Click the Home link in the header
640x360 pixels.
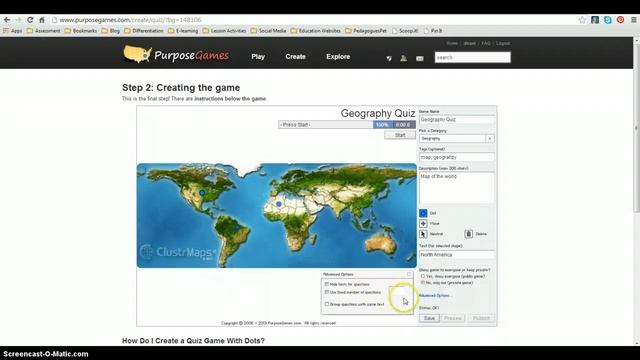452,43
